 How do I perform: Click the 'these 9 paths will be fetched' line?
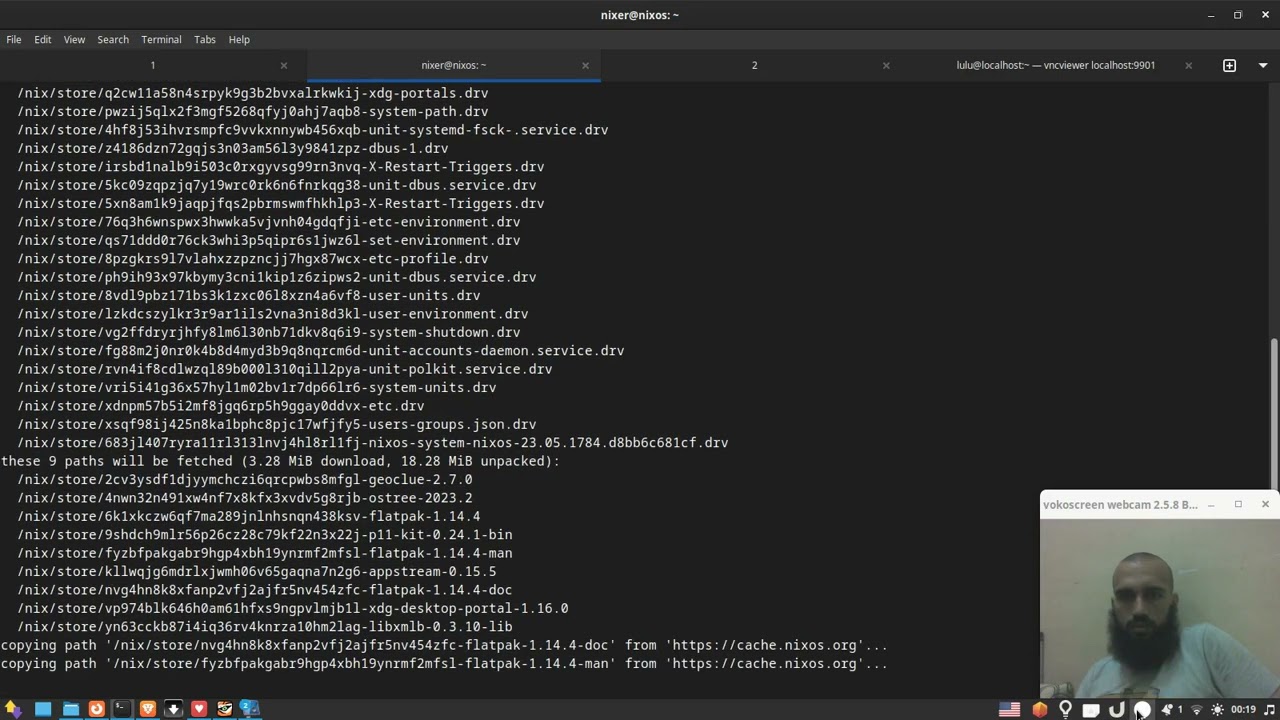coord(281,461)
